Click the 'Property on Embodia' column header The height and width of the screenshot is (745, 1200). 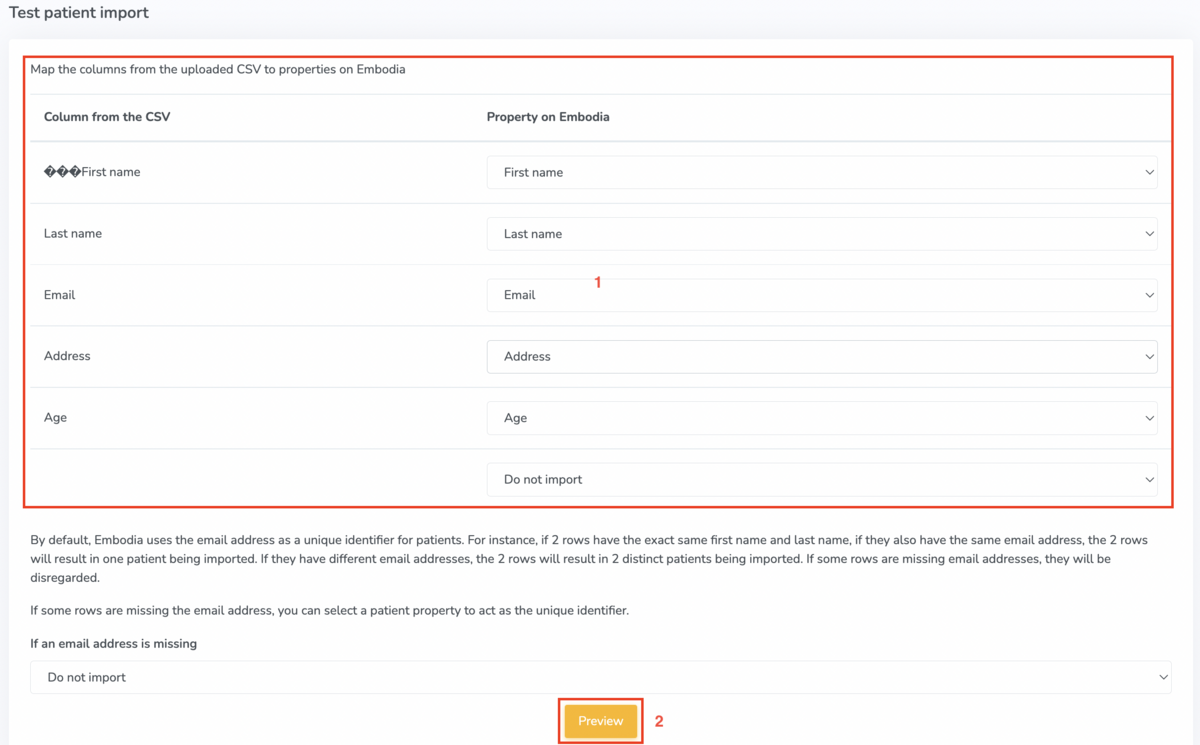pos(548,117)
